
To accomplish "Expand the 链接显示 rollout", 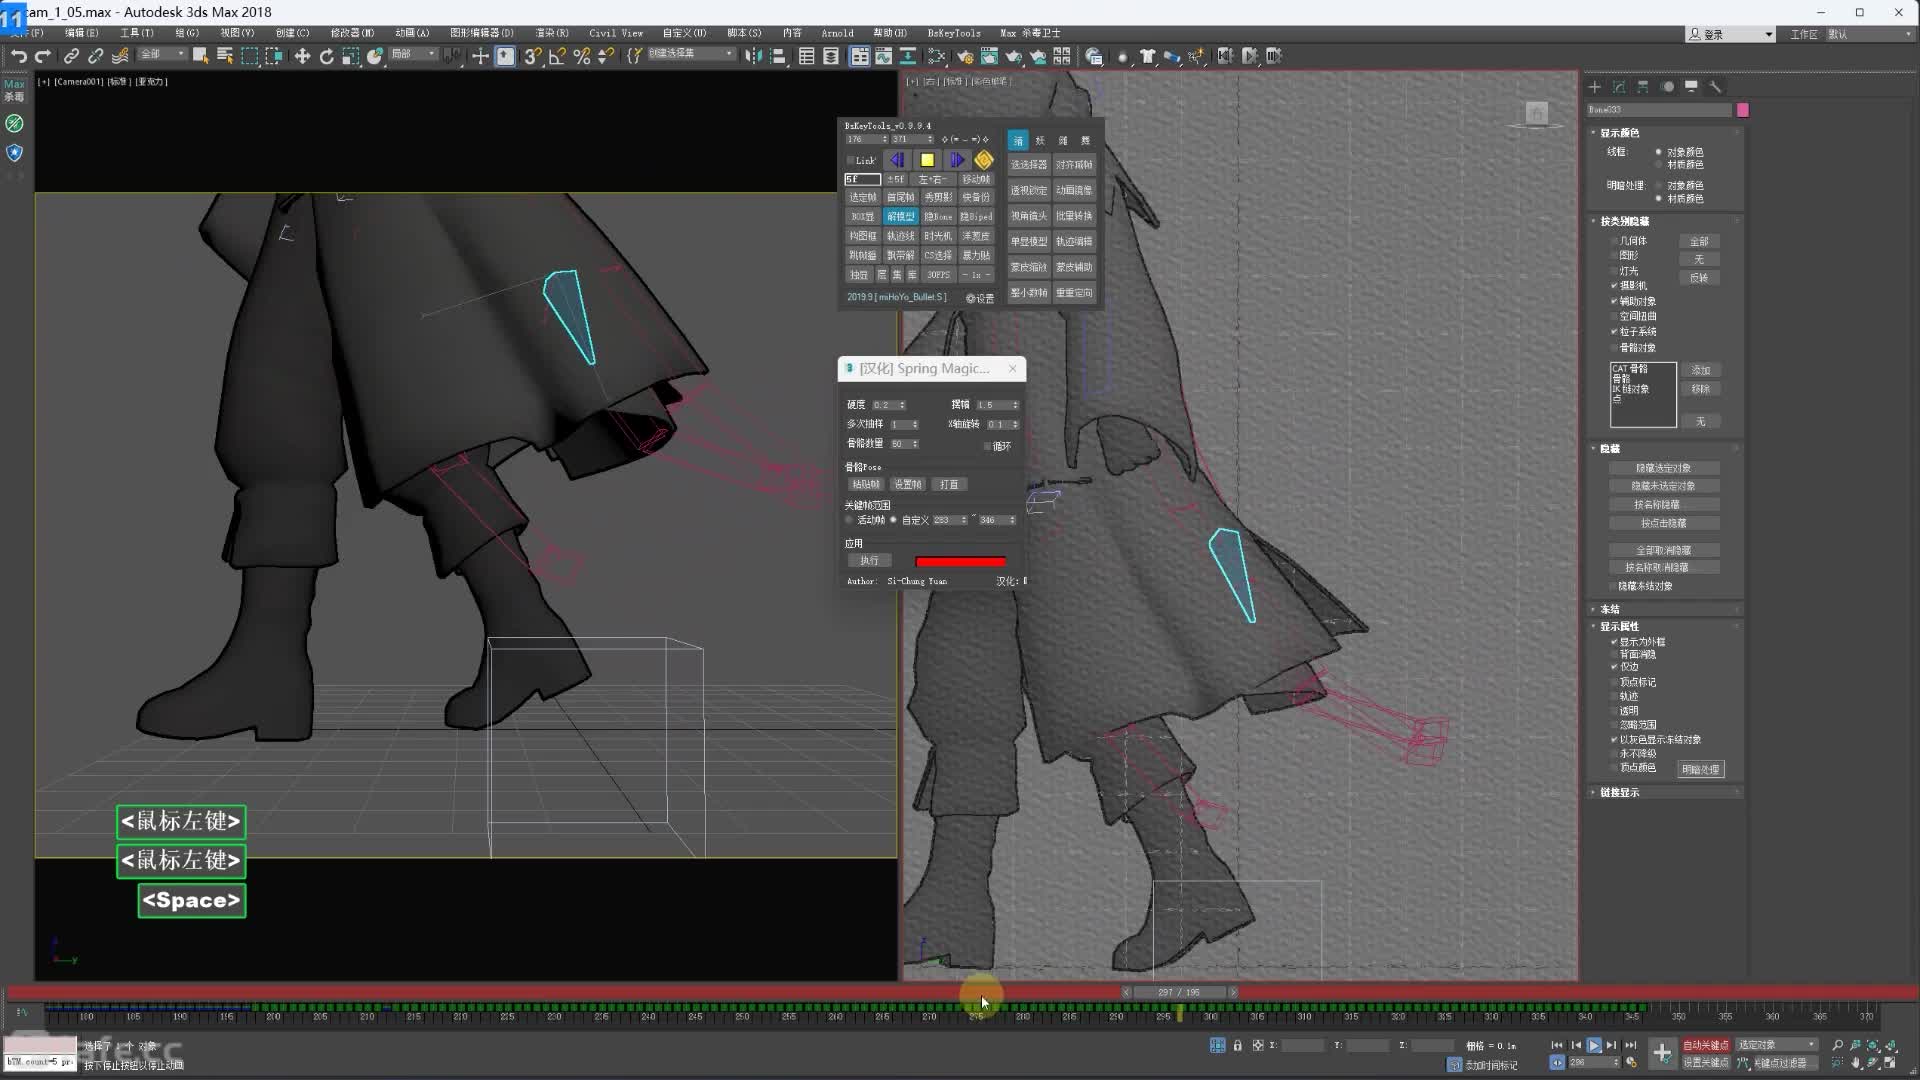I will click(1619, 792).
